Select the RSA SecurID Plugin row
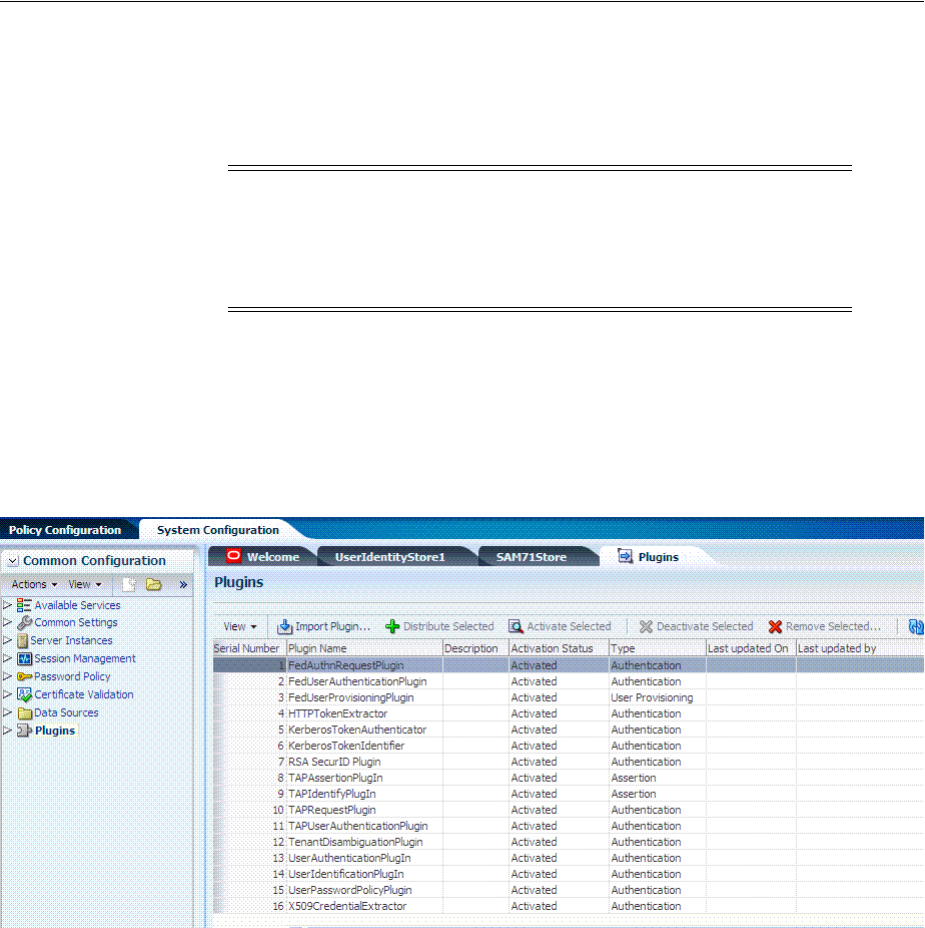Image resolution: width=925 pixels, height=928 pixels. 568,761
